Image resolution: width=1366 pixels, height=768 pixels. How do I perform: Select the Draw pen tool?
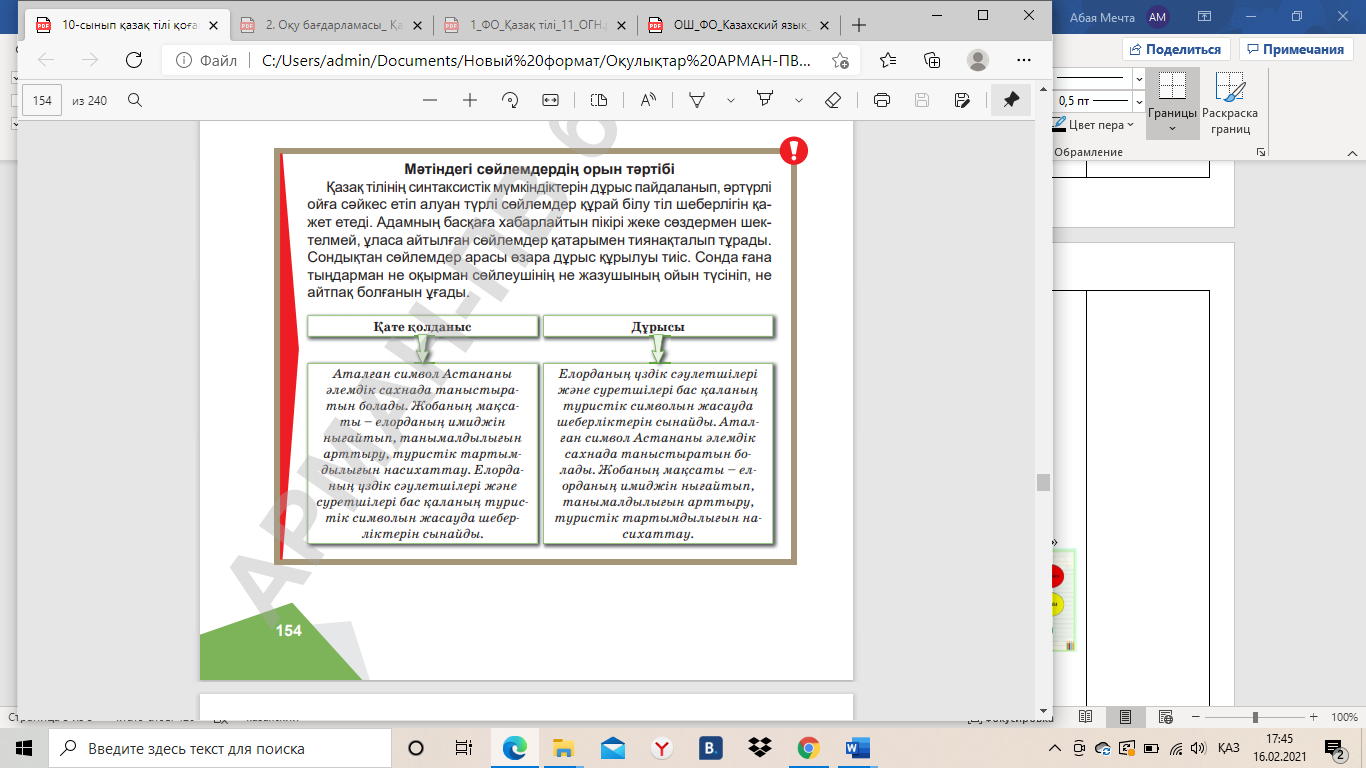(x=697, y=100)
